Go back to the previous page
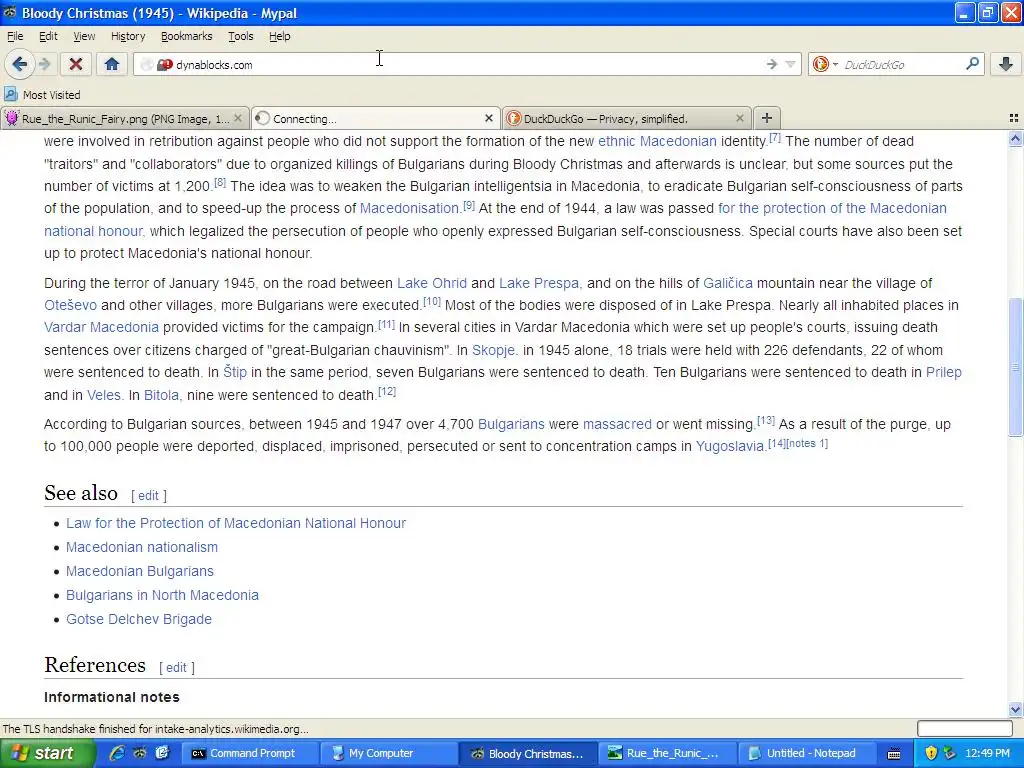This screenshot has height=768, width=1024. pos(20,64)
